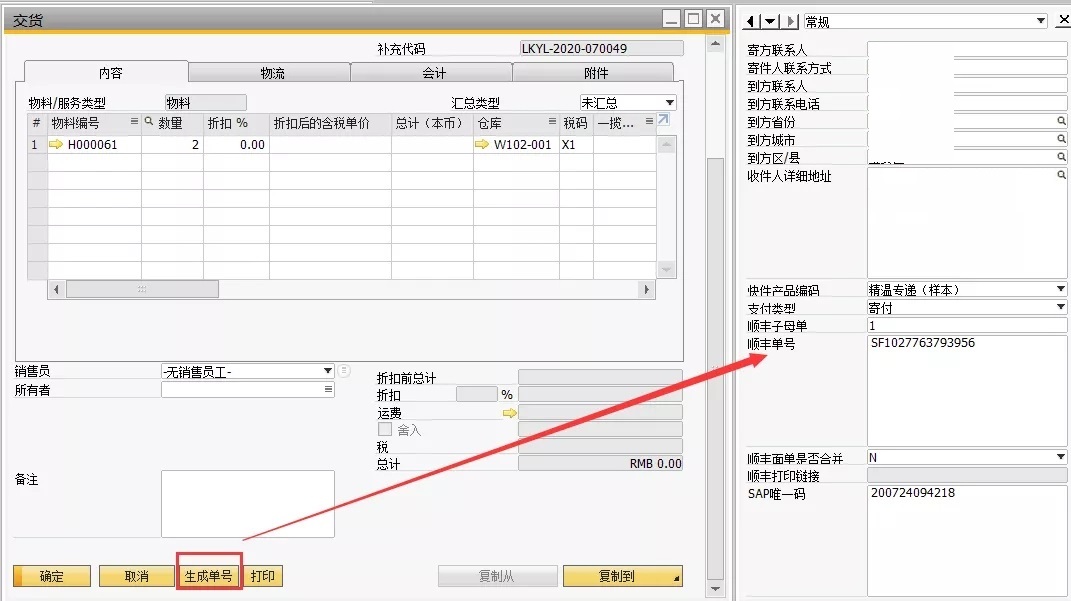Go to next panel with right arrow
Image resolution: width=1071 pixels, height=601 pixels.
pos(790,21)
